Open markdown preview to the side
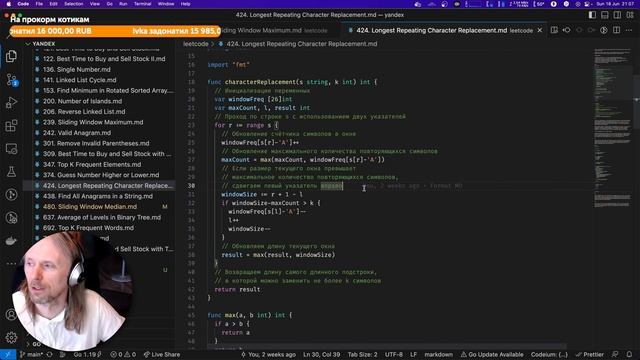This screenshot has height=360, width=640. coord(554,30)
